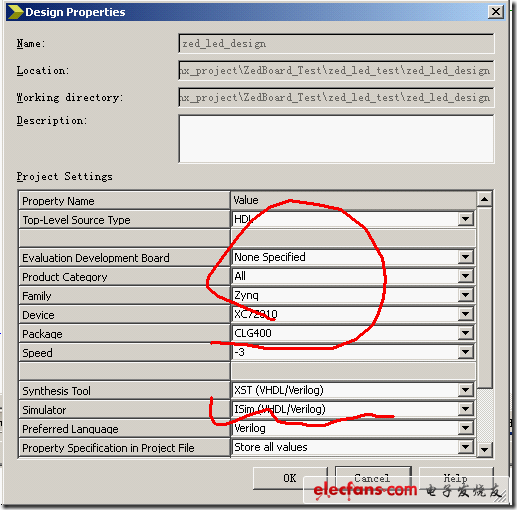Expand the Package dropdown showing CLG400
The height and width of the screenshot is (510, 517).
point(465,333)
